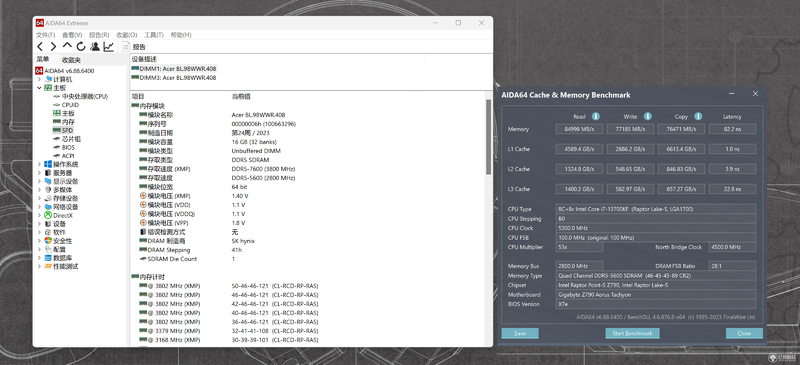Click the L1 Cache Copy value 6613.4 GB/s
This screenshot has width=800, height=365.
click(681, 149)
